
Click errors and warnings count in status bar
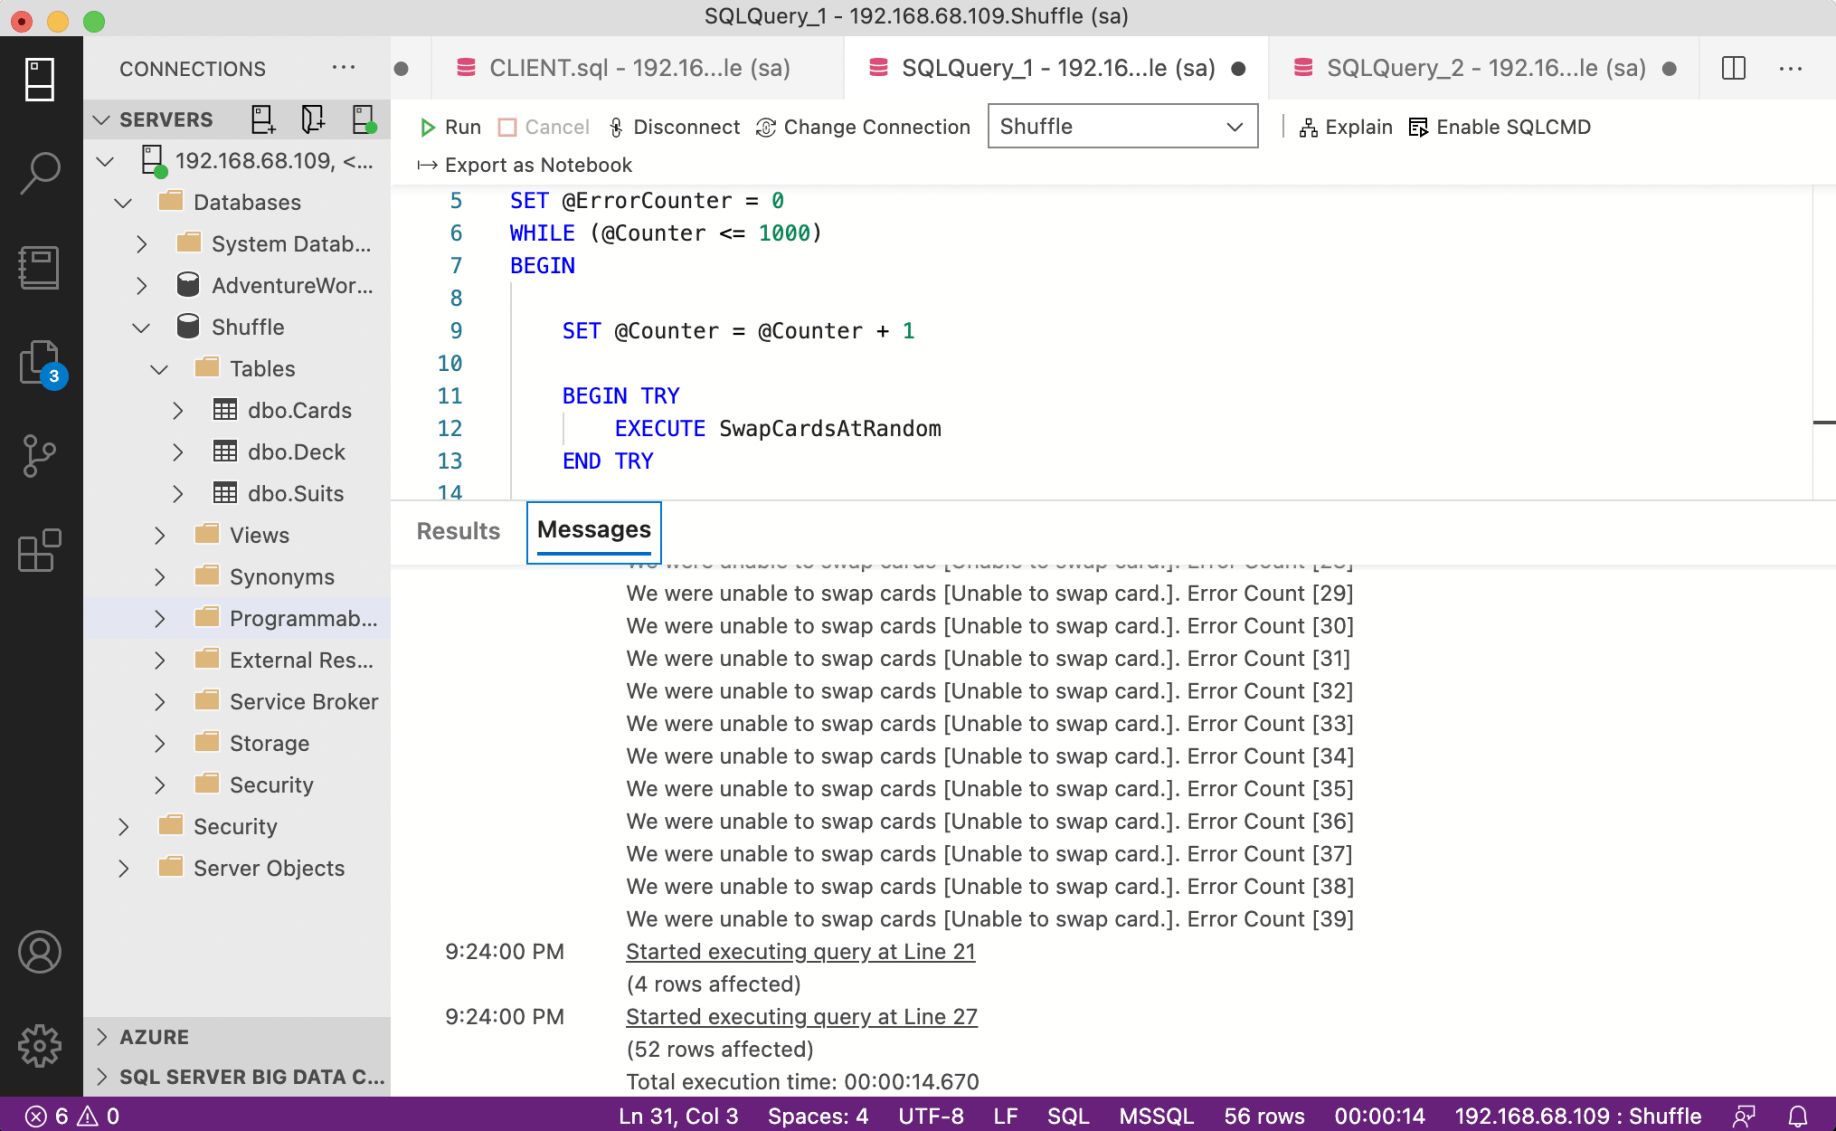(x=72, y=1115)
